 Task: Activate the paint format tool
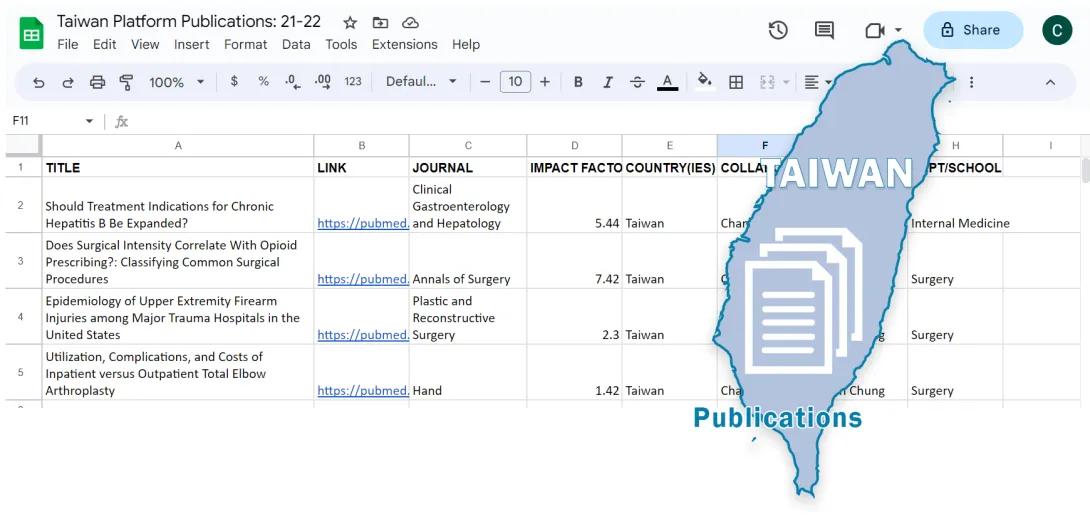tap(127, 82)
